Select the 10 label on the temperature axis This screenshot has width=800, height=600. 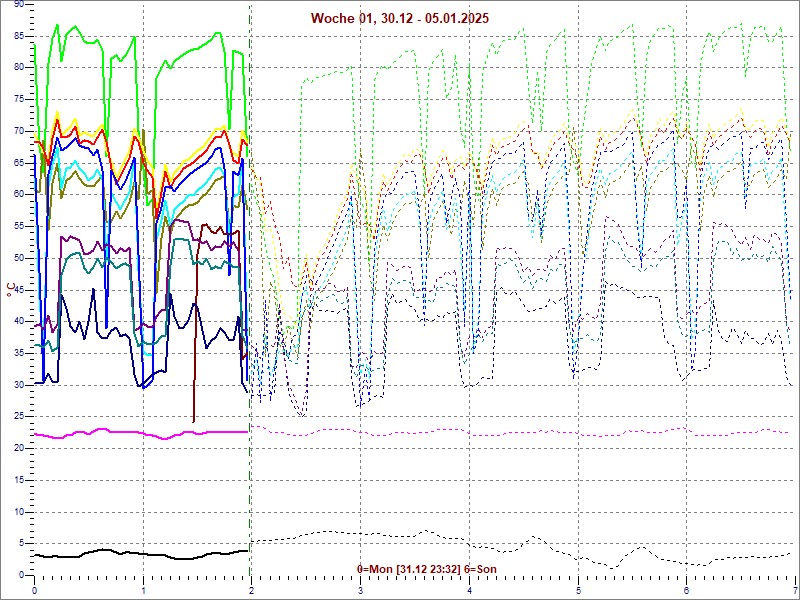pos(18,512)
